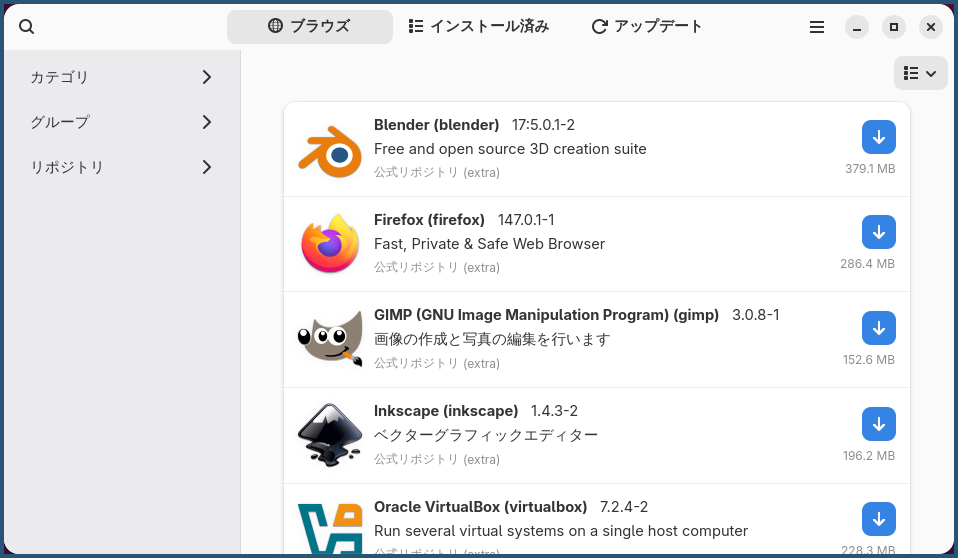
Task: Open Firefox (firefox) package title
Action: (x=429, y=219)
